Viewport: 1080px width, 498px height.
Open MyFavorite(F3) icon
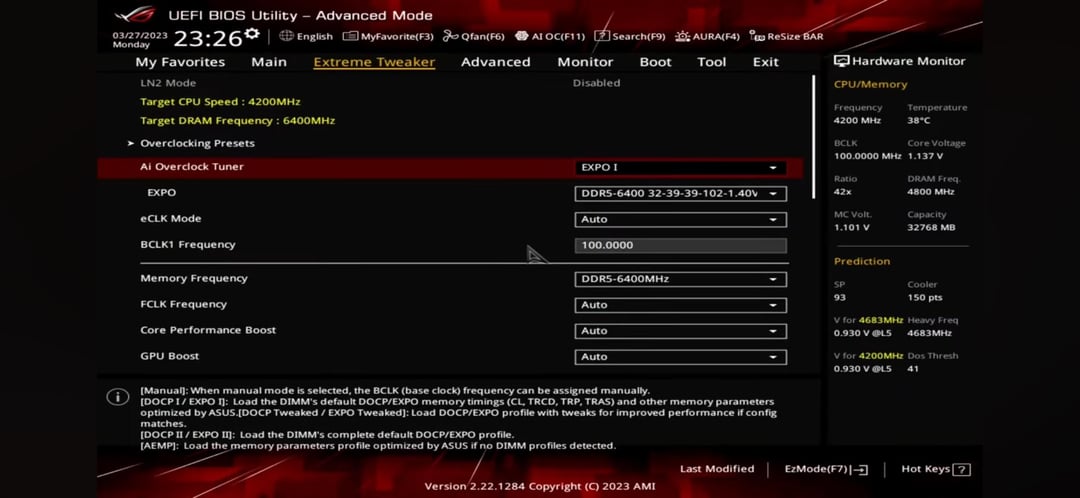click(350, 36)
